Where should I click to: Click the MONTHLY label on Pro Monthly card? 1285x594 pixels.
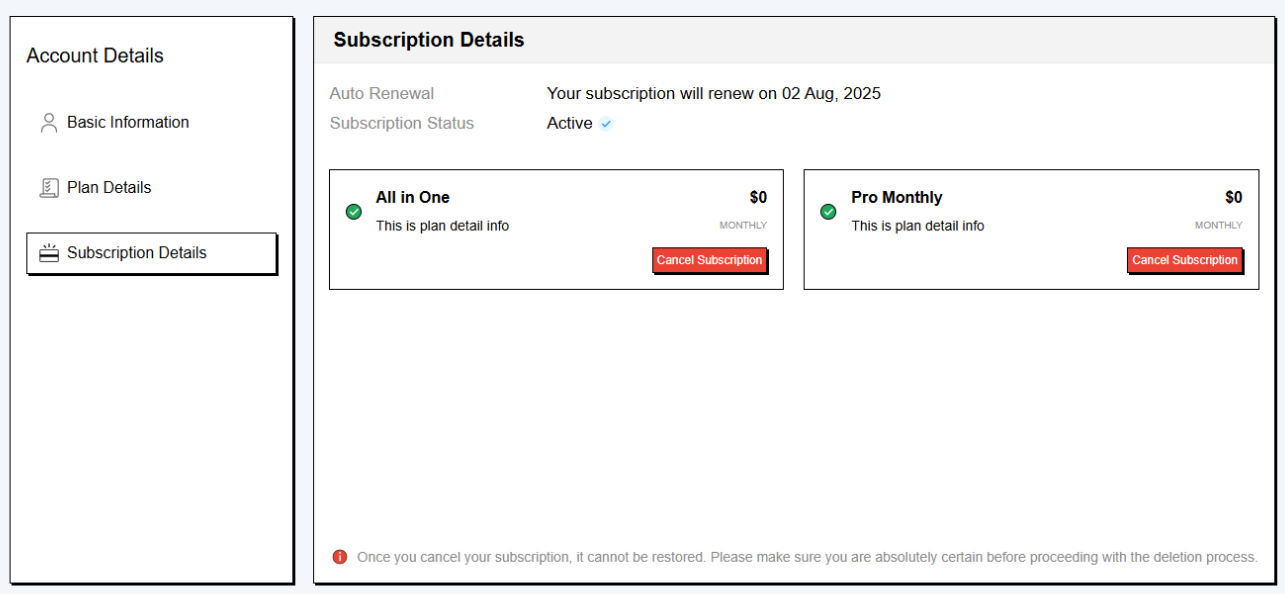click(1219, 226)
